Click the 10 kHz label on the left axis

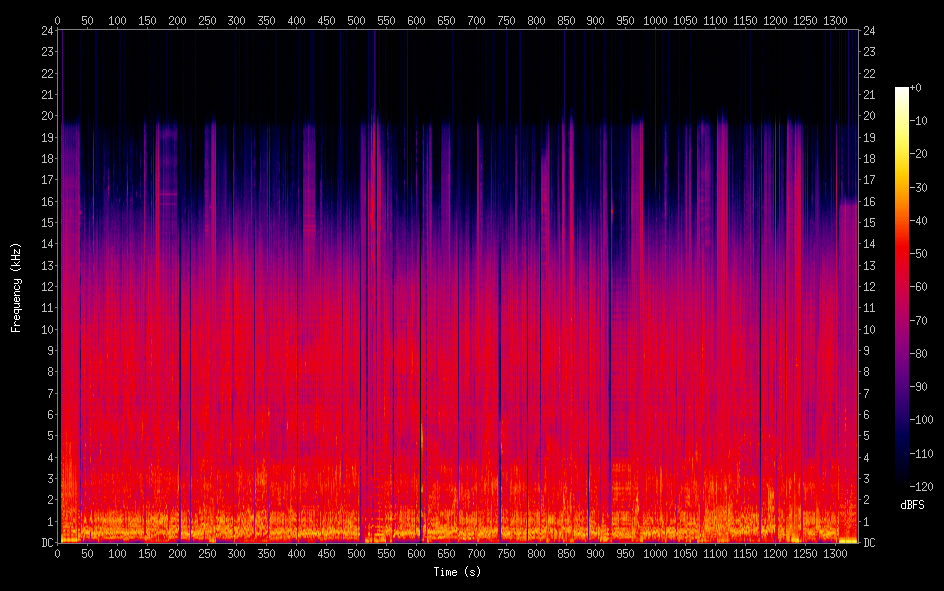pos(46,329)
